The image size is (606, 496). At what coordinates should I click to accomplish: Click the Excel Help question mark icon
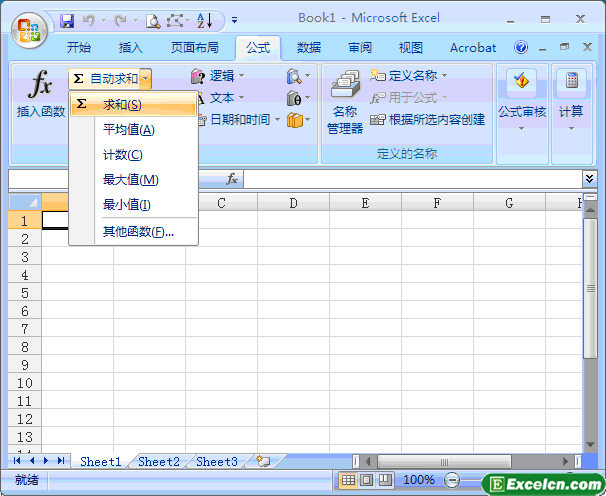(521, 47)
